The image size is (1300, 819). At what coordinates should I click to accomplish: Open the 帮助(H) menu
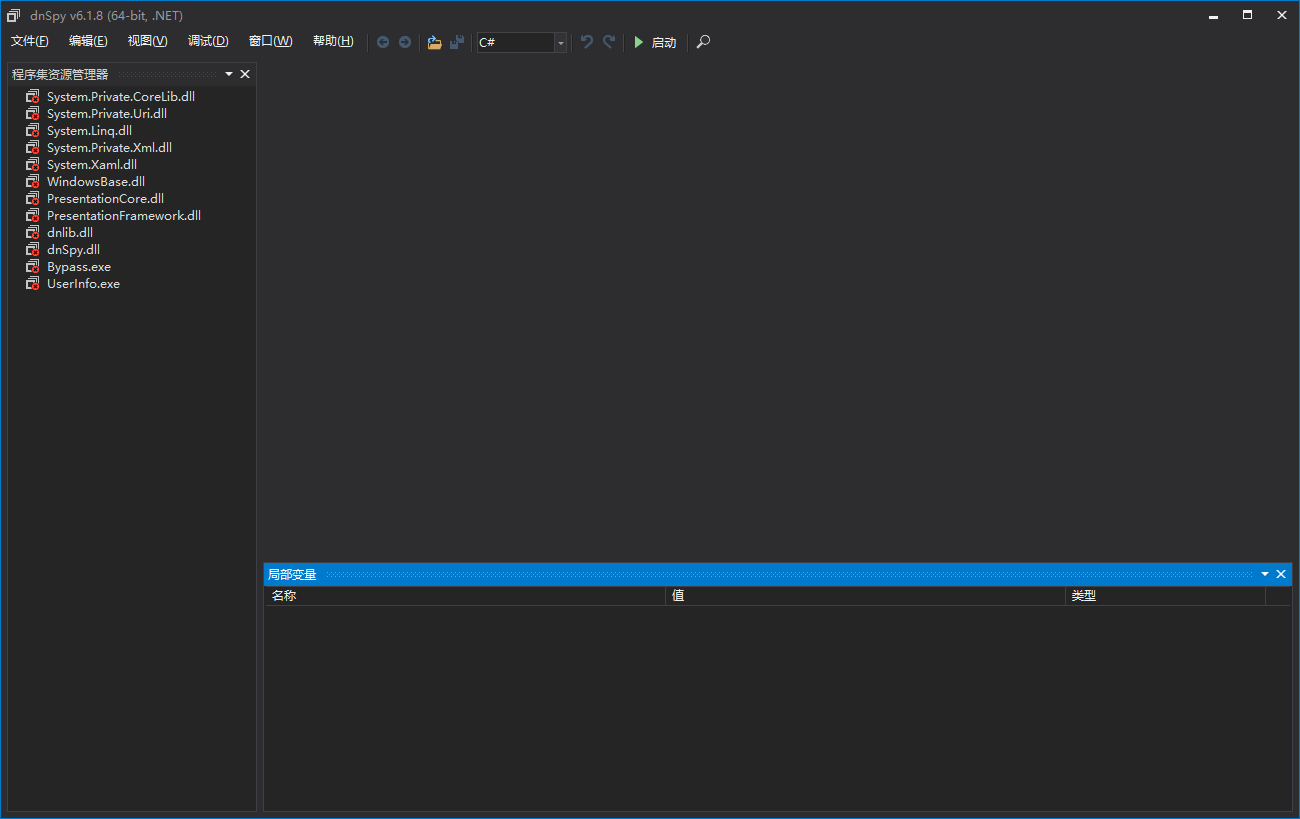333,41
